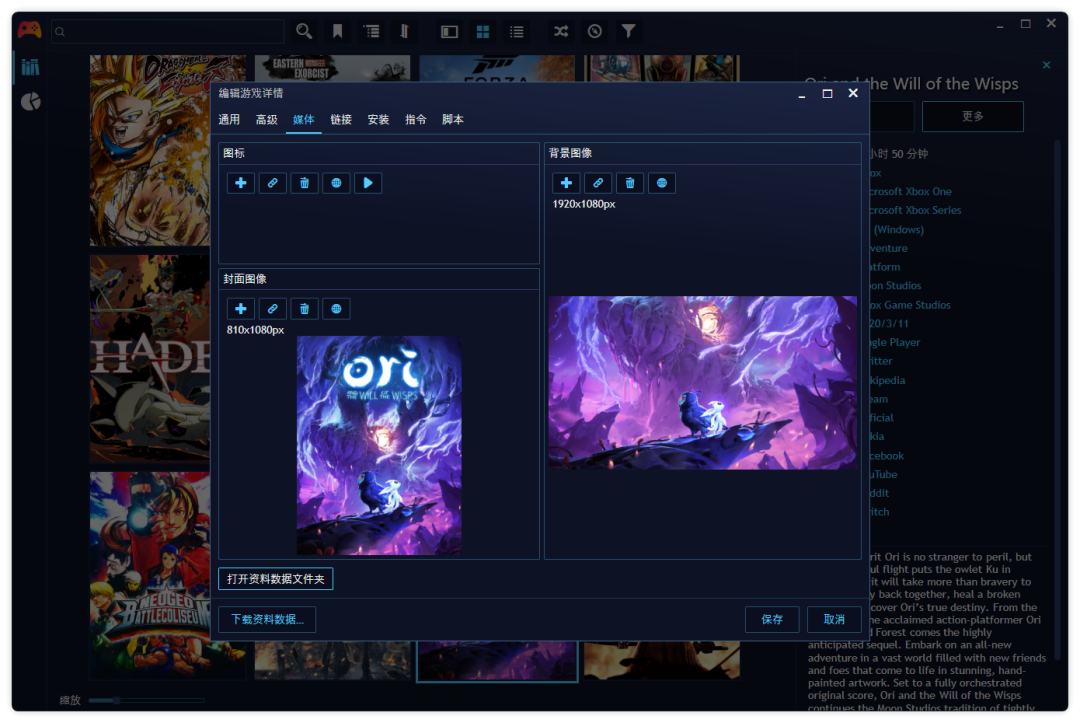Screen dimensions: 1080x723
Task: Set background image from URL link button
Action: click(x=598, y=182)
